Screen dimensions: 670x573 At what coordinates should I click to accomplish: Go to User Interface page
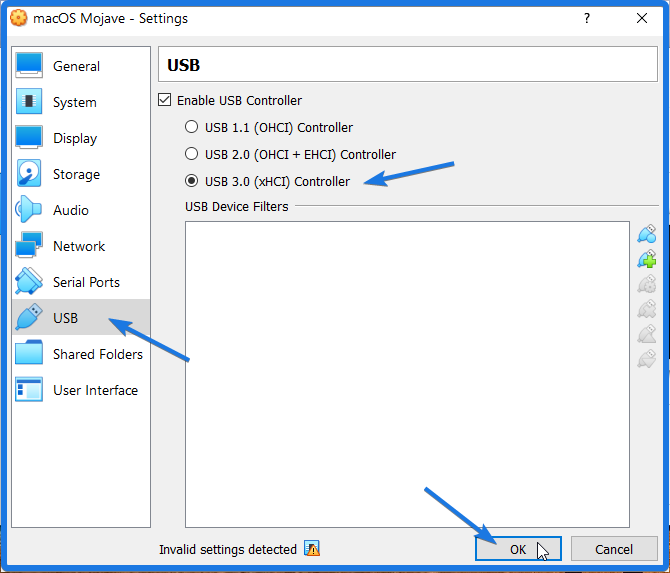(x=81, y=389)
